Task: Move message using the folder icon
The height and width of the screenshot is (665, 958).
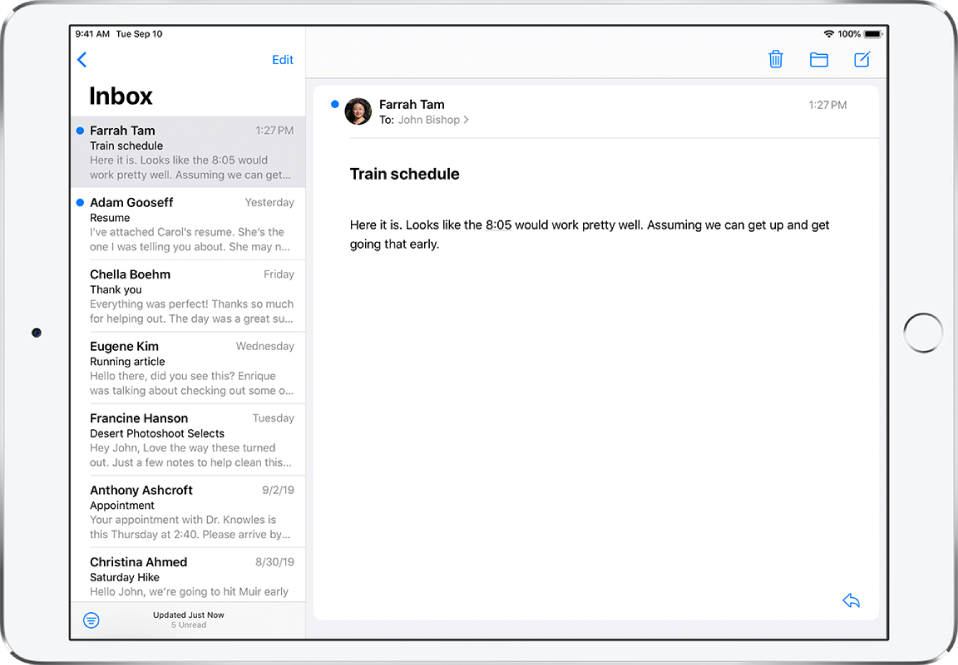Action: click(x=819, y=59)
